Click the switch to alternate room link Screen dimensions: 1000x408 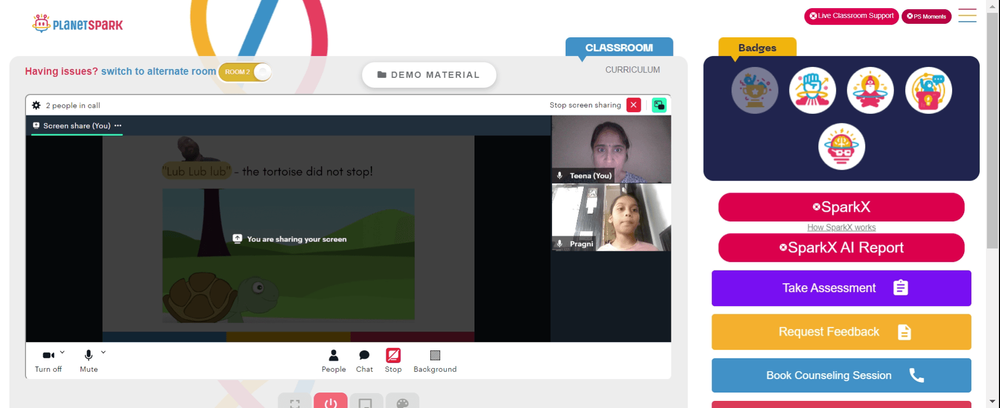(x=159, y=71)
